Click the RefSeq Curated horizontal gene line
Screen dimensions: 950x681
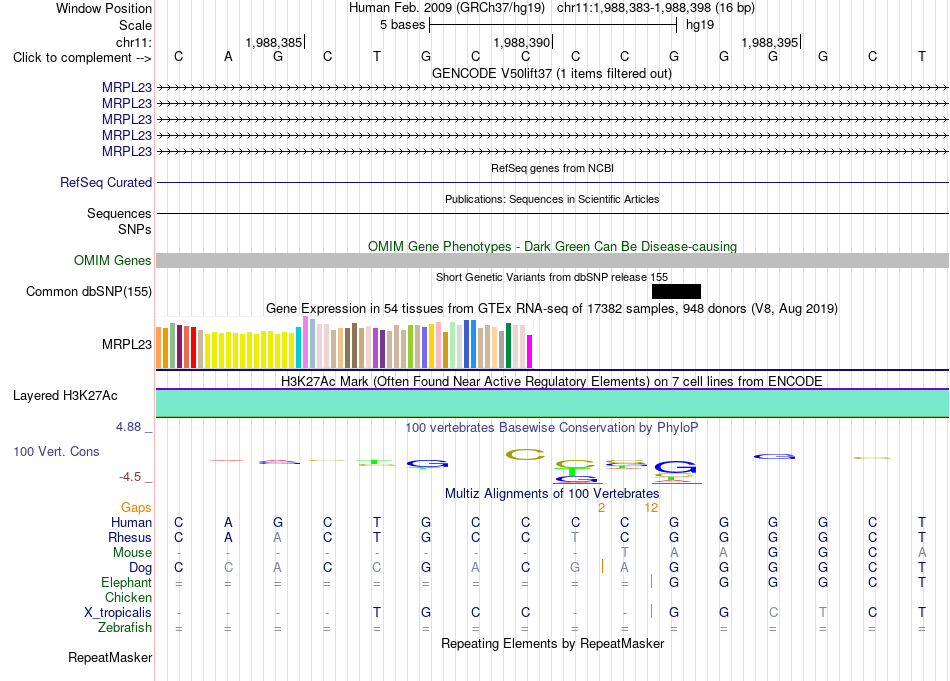[x=552, y=182]
